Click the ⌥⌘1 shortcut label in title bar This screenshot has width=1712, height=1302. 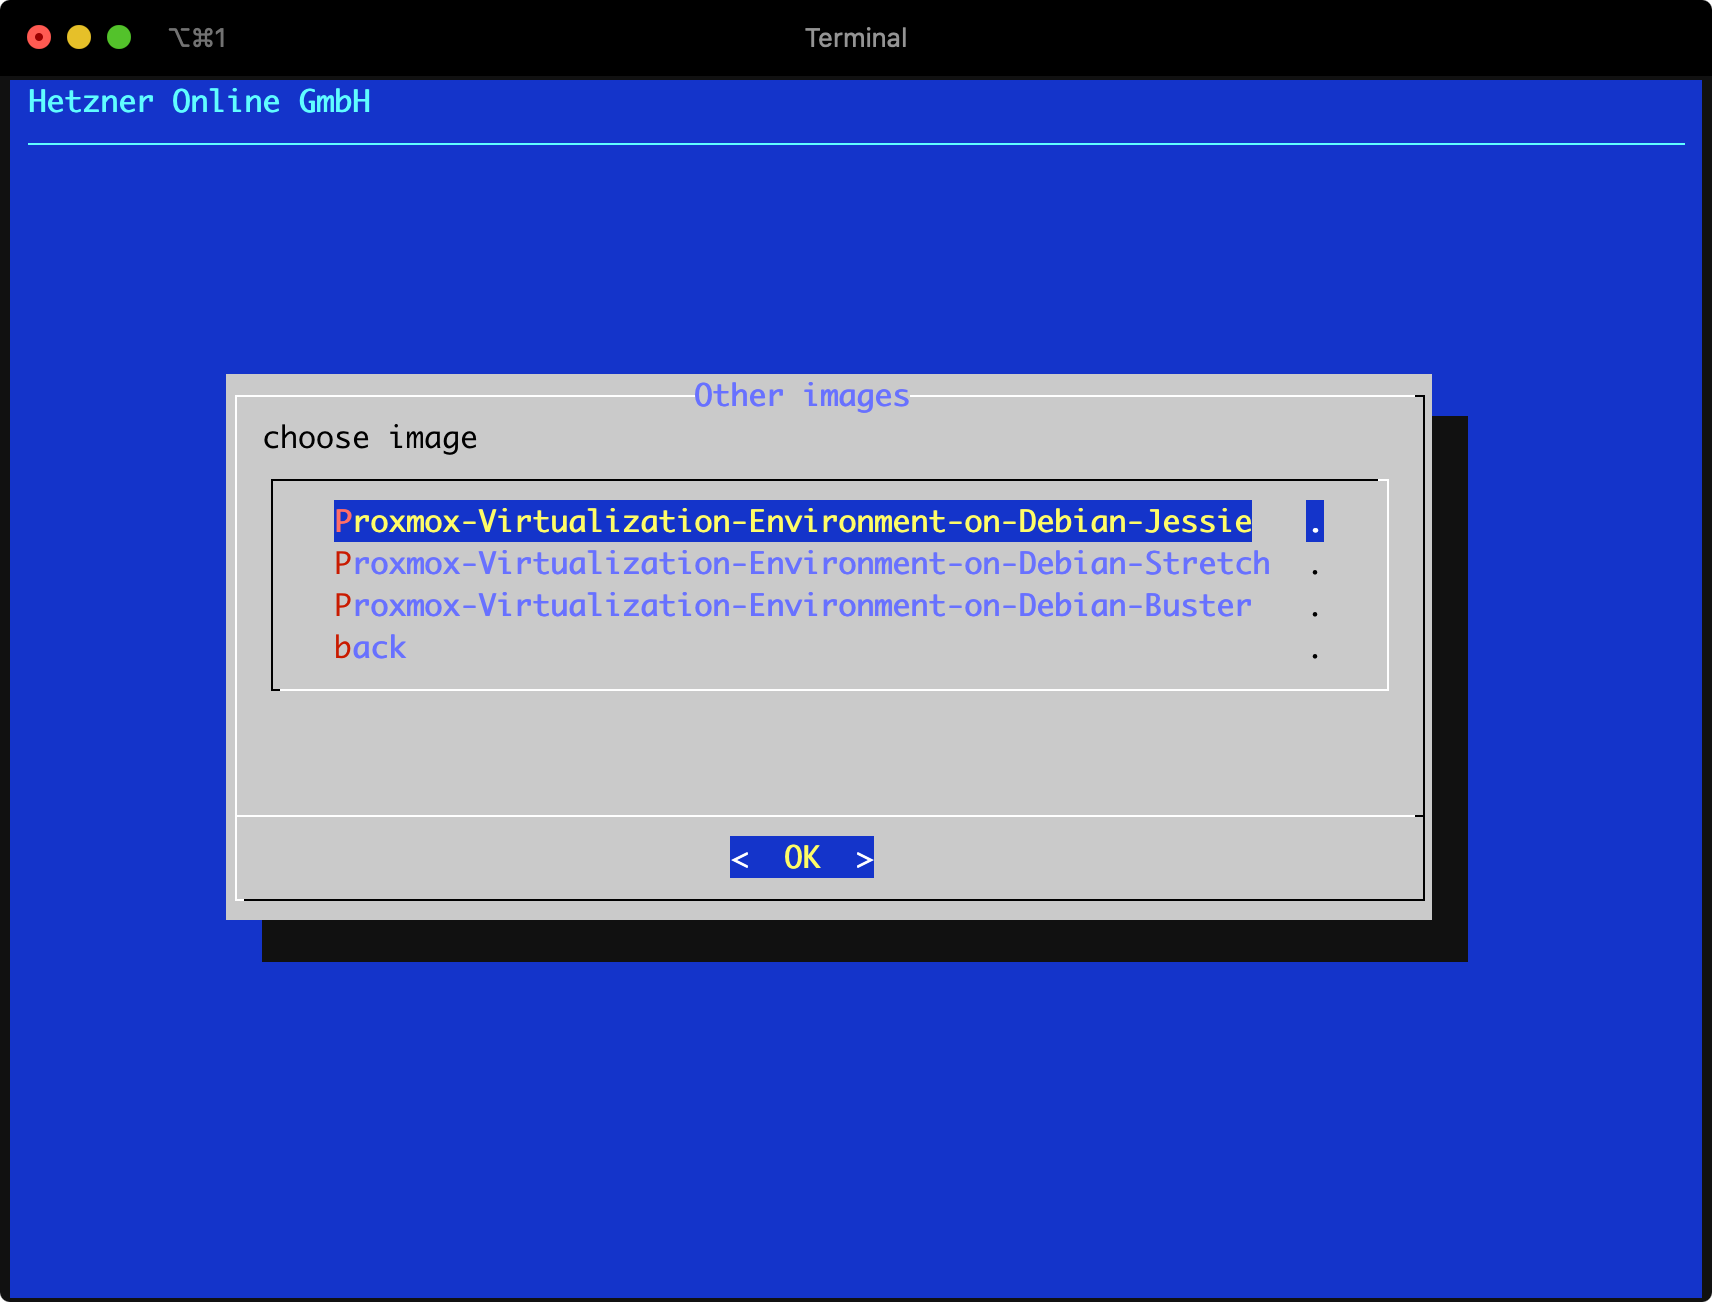[x=197, y=38]
